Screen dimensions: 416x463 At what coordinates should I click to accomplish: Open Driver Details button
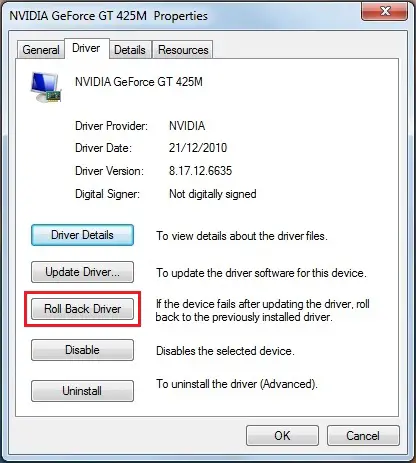(x=82, y=235)
